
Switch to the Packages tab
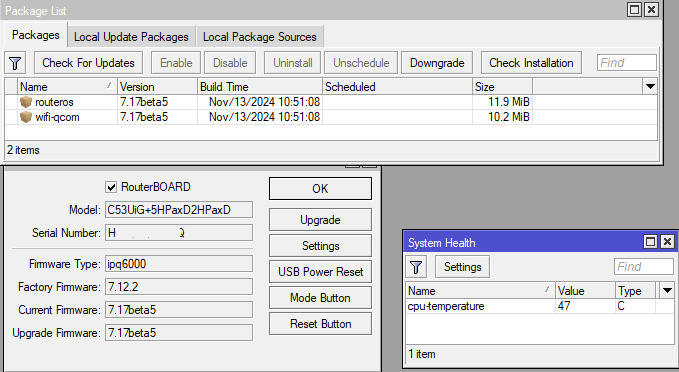(x=36, y=35)
